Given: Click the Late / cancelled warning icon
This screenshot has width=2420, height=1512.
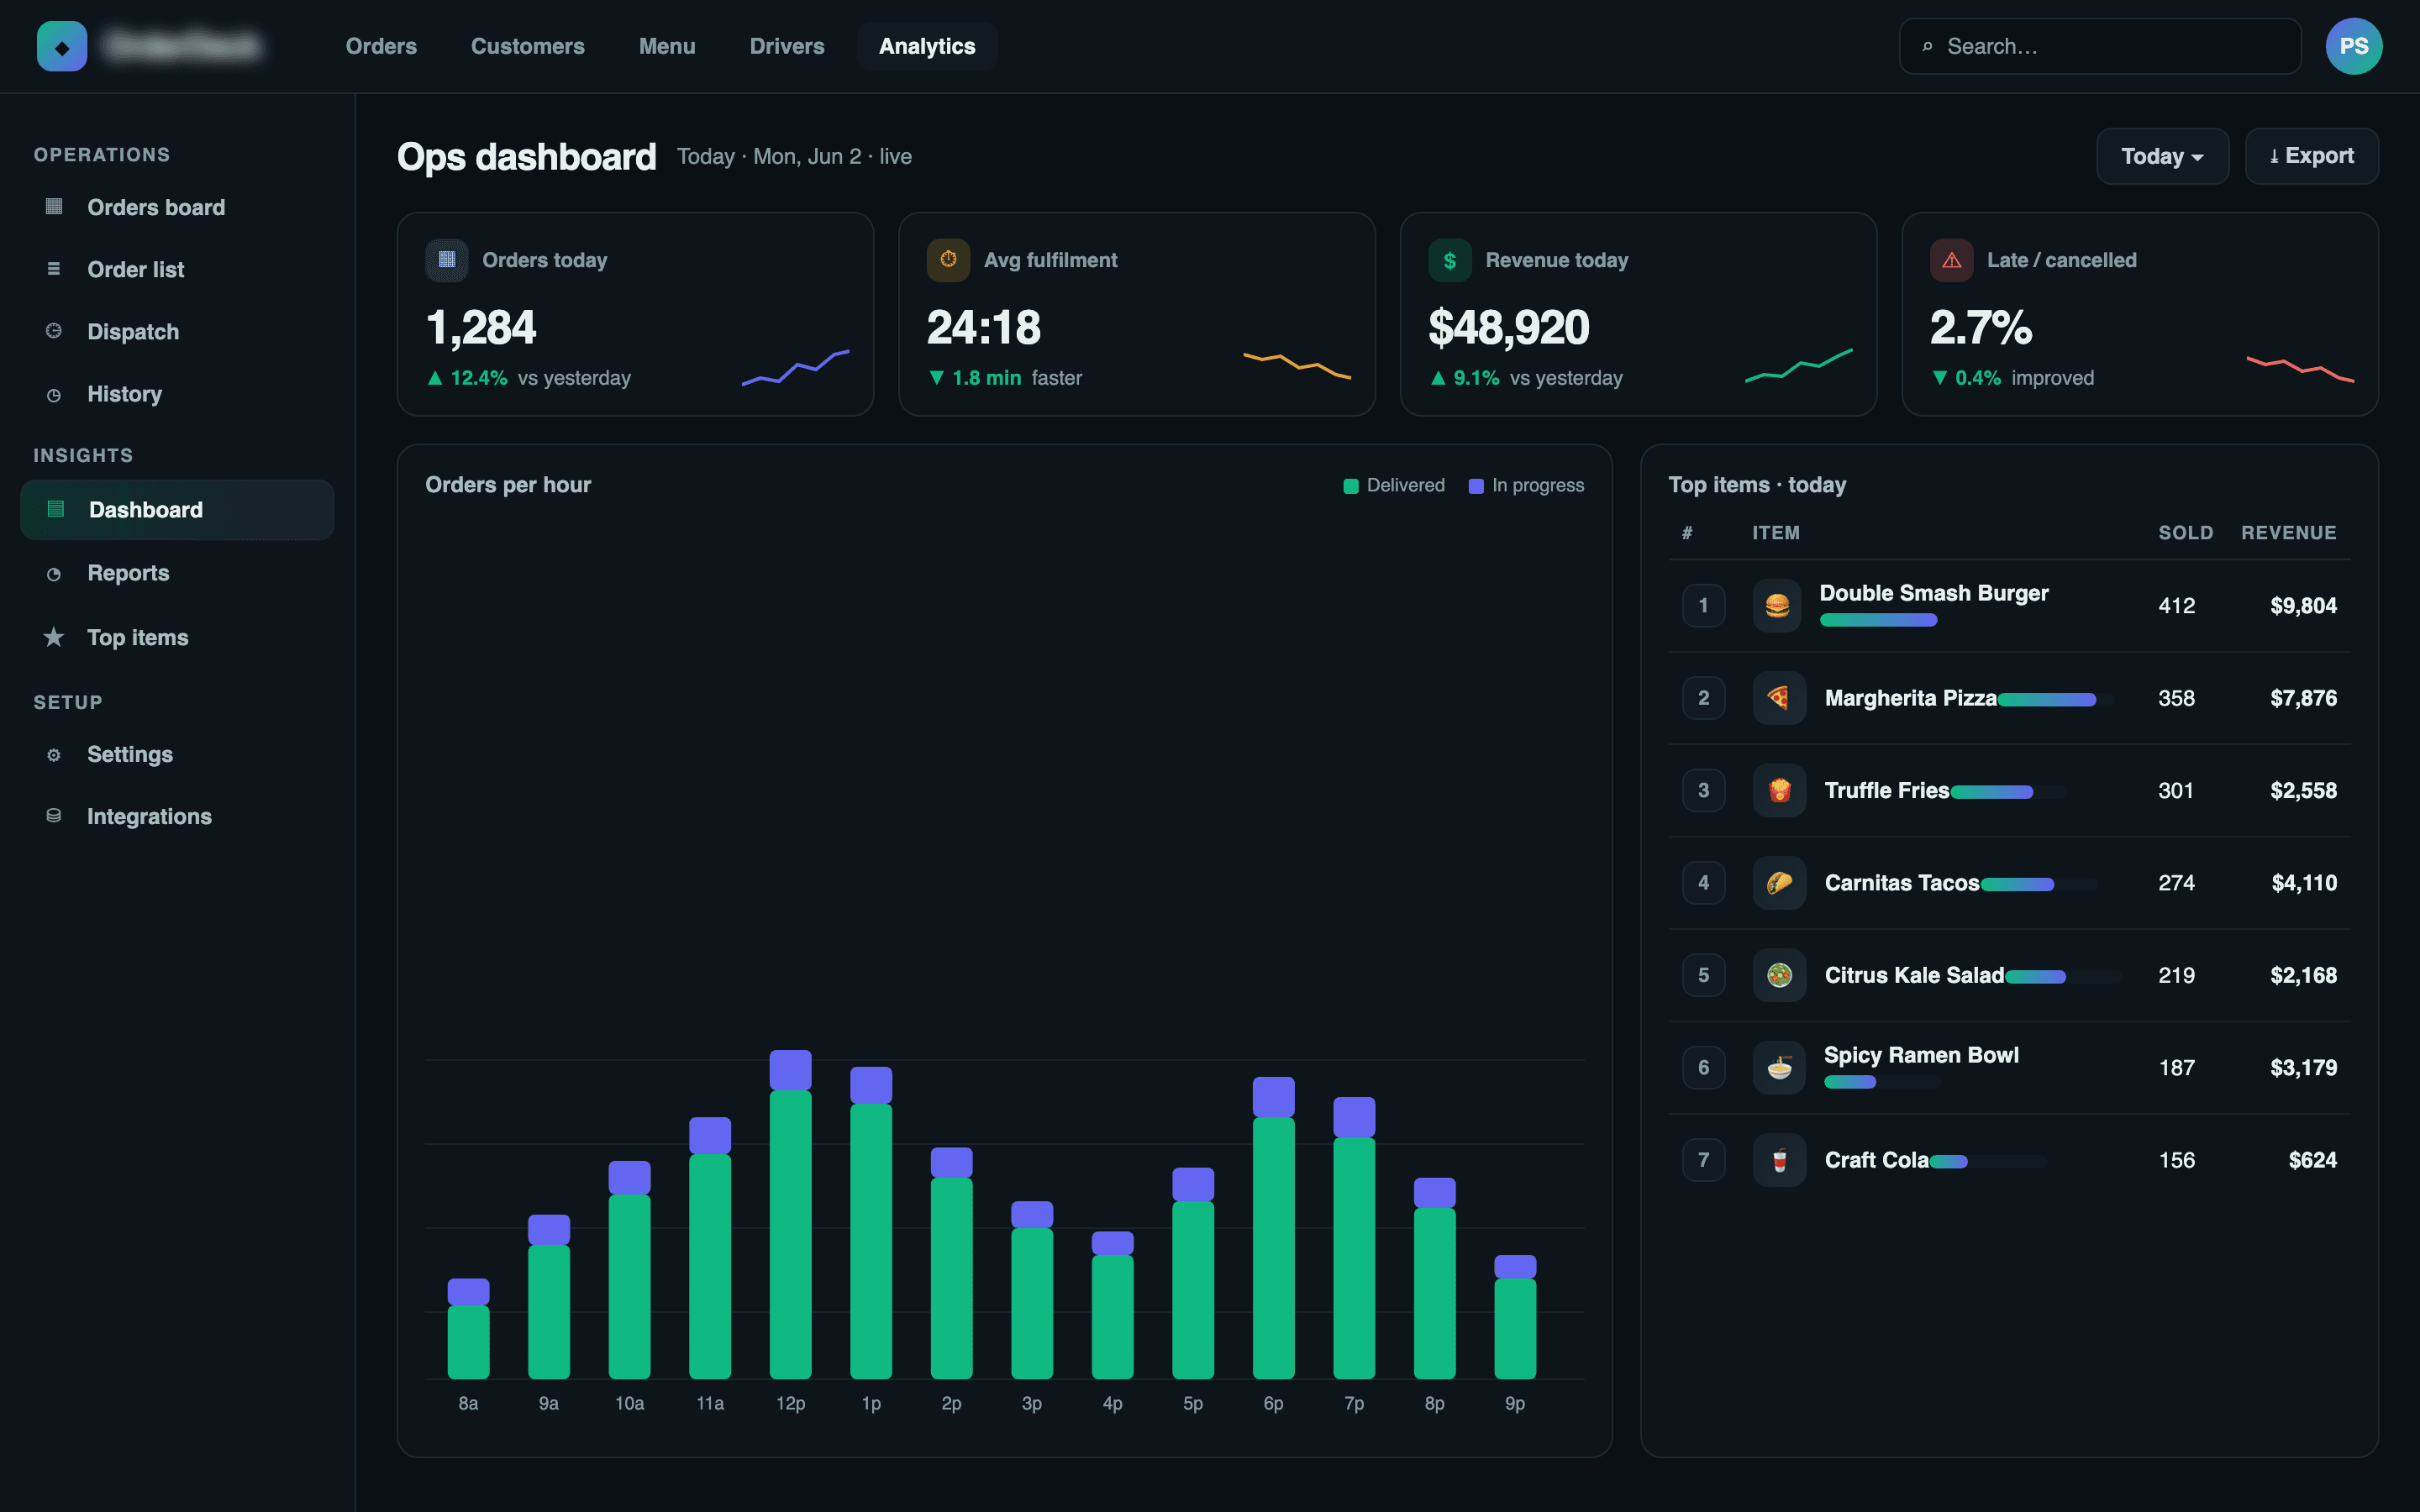Looking at the screenshot, I should [1951, 260].
